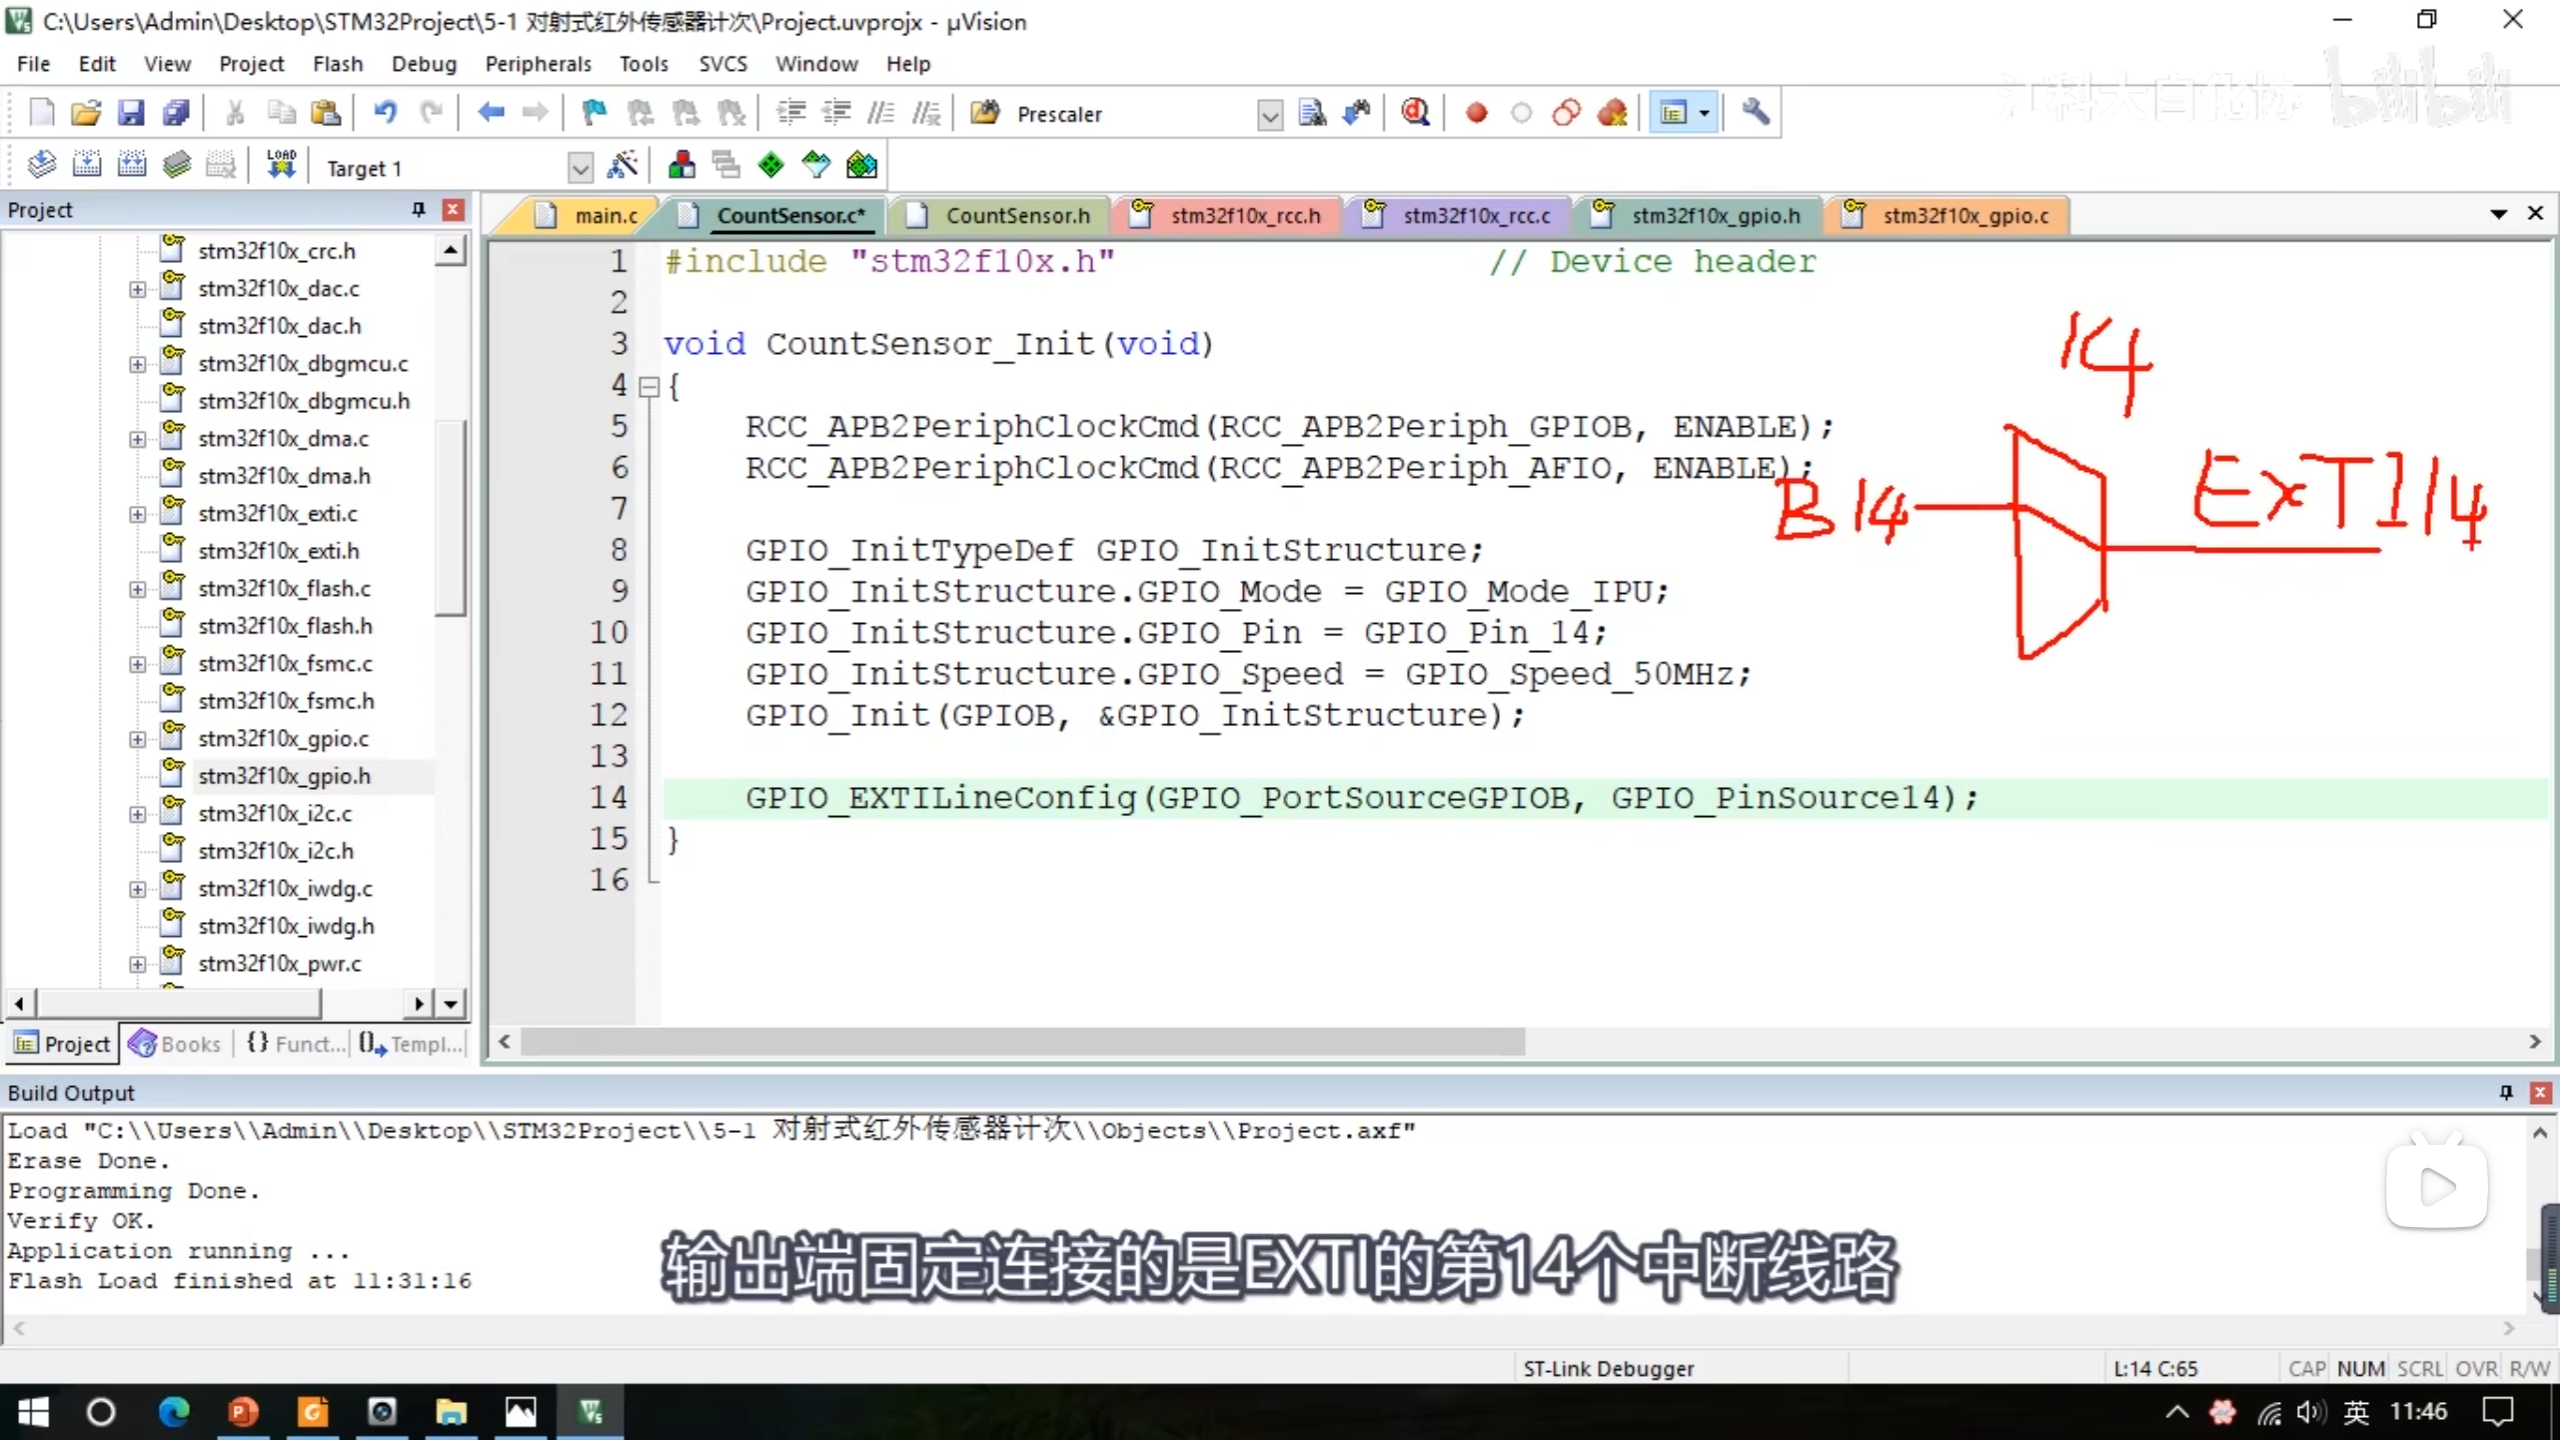Toggle the Project window pin icon

[x=418, y=209]
